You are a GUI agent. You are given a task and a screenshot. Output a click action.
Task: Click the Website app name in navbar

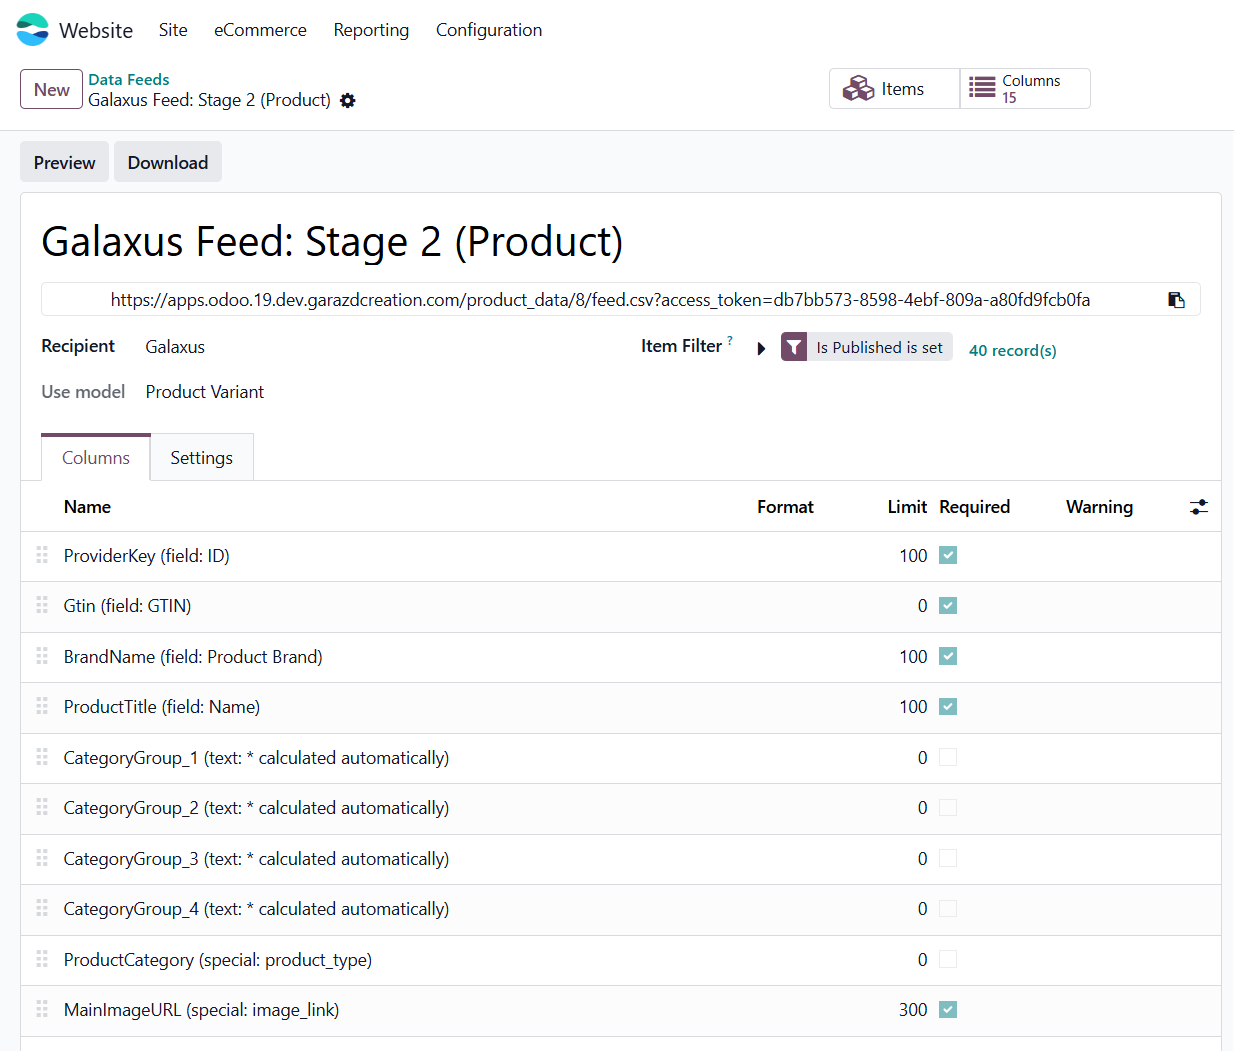pos(96,30)
